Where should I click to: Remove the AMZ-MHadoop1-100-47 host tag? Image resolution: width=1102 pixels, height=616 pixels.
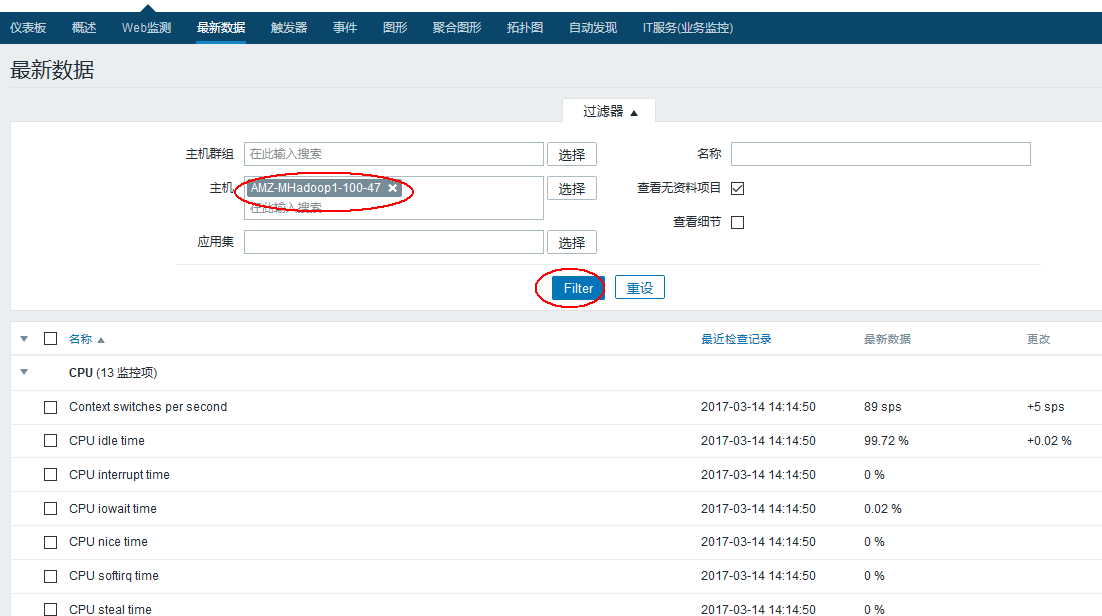(392, 188)
